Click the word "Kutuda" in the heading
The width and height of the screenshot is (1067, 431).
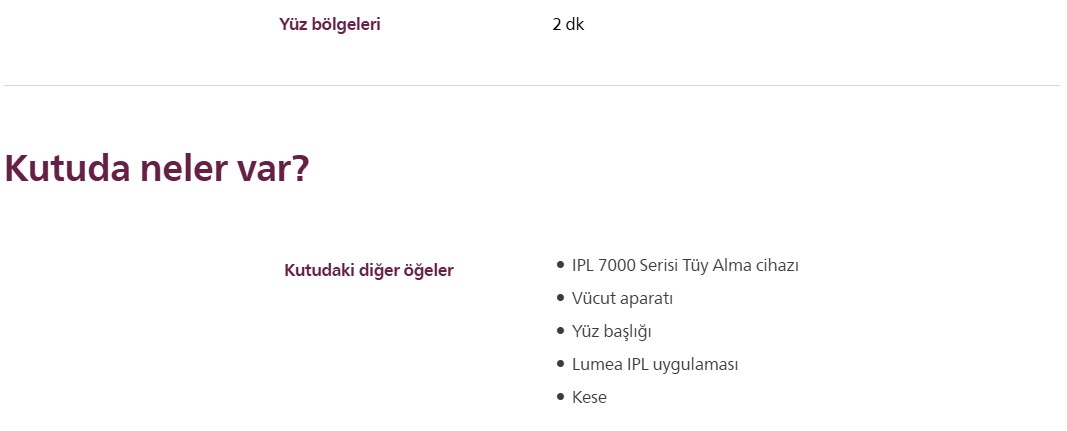tap(67, 168)
